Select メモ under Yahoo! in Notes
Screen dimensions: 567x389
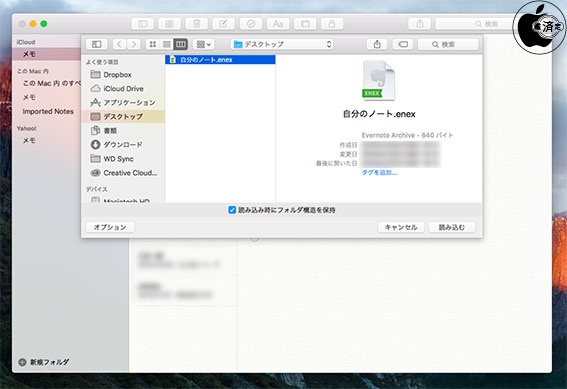[x=46, y=140]
